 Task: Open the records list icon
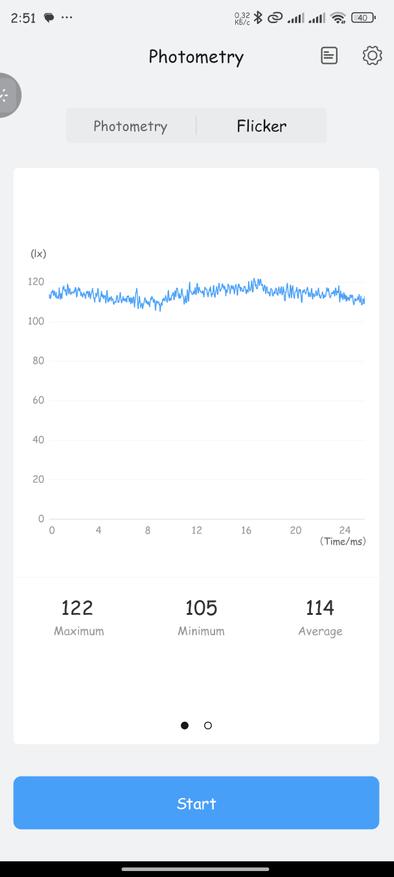coord(329,55)
